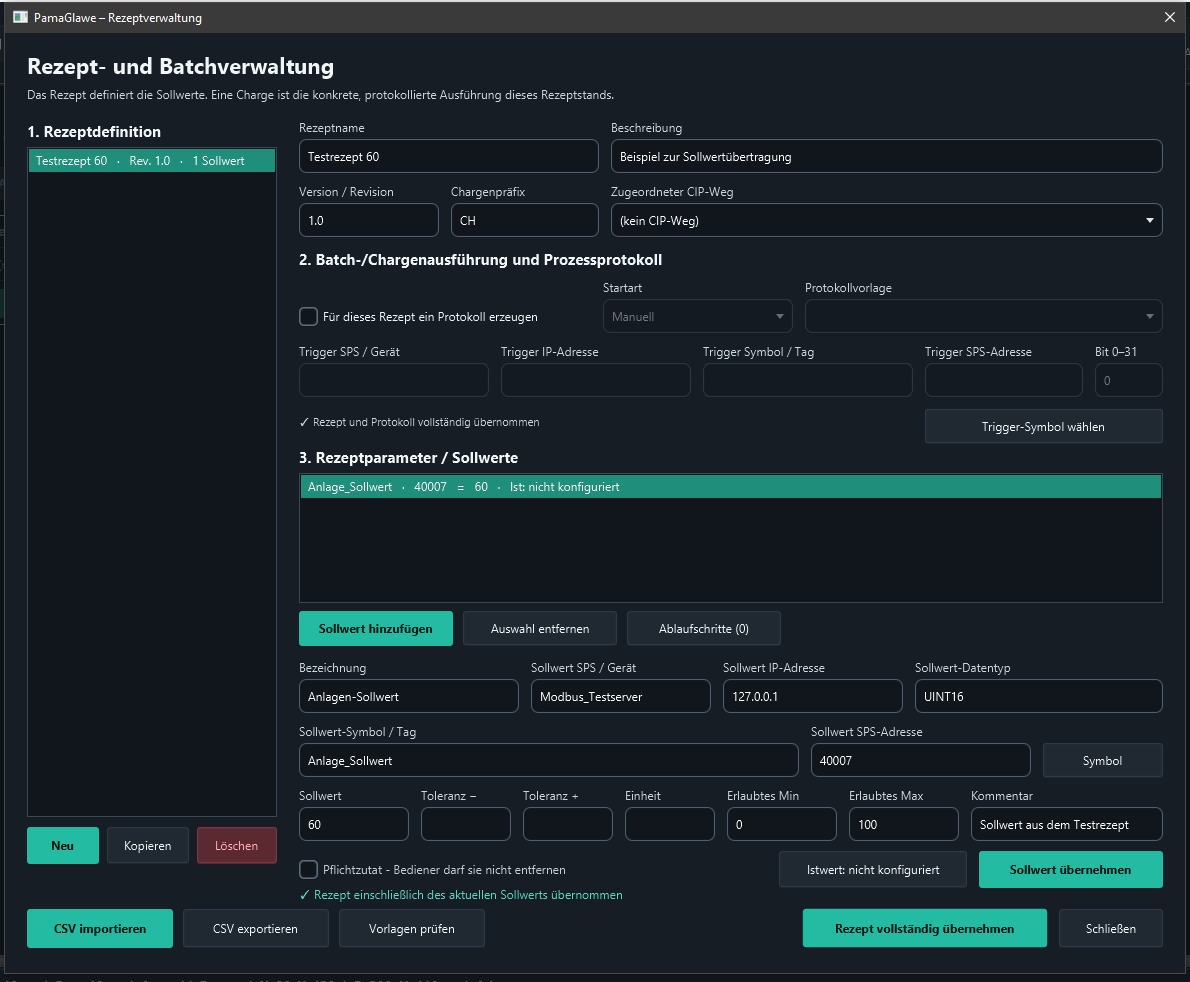
Task: Focus the Kommentar field
Action: pyautogui.click(x=1066, y=824)
